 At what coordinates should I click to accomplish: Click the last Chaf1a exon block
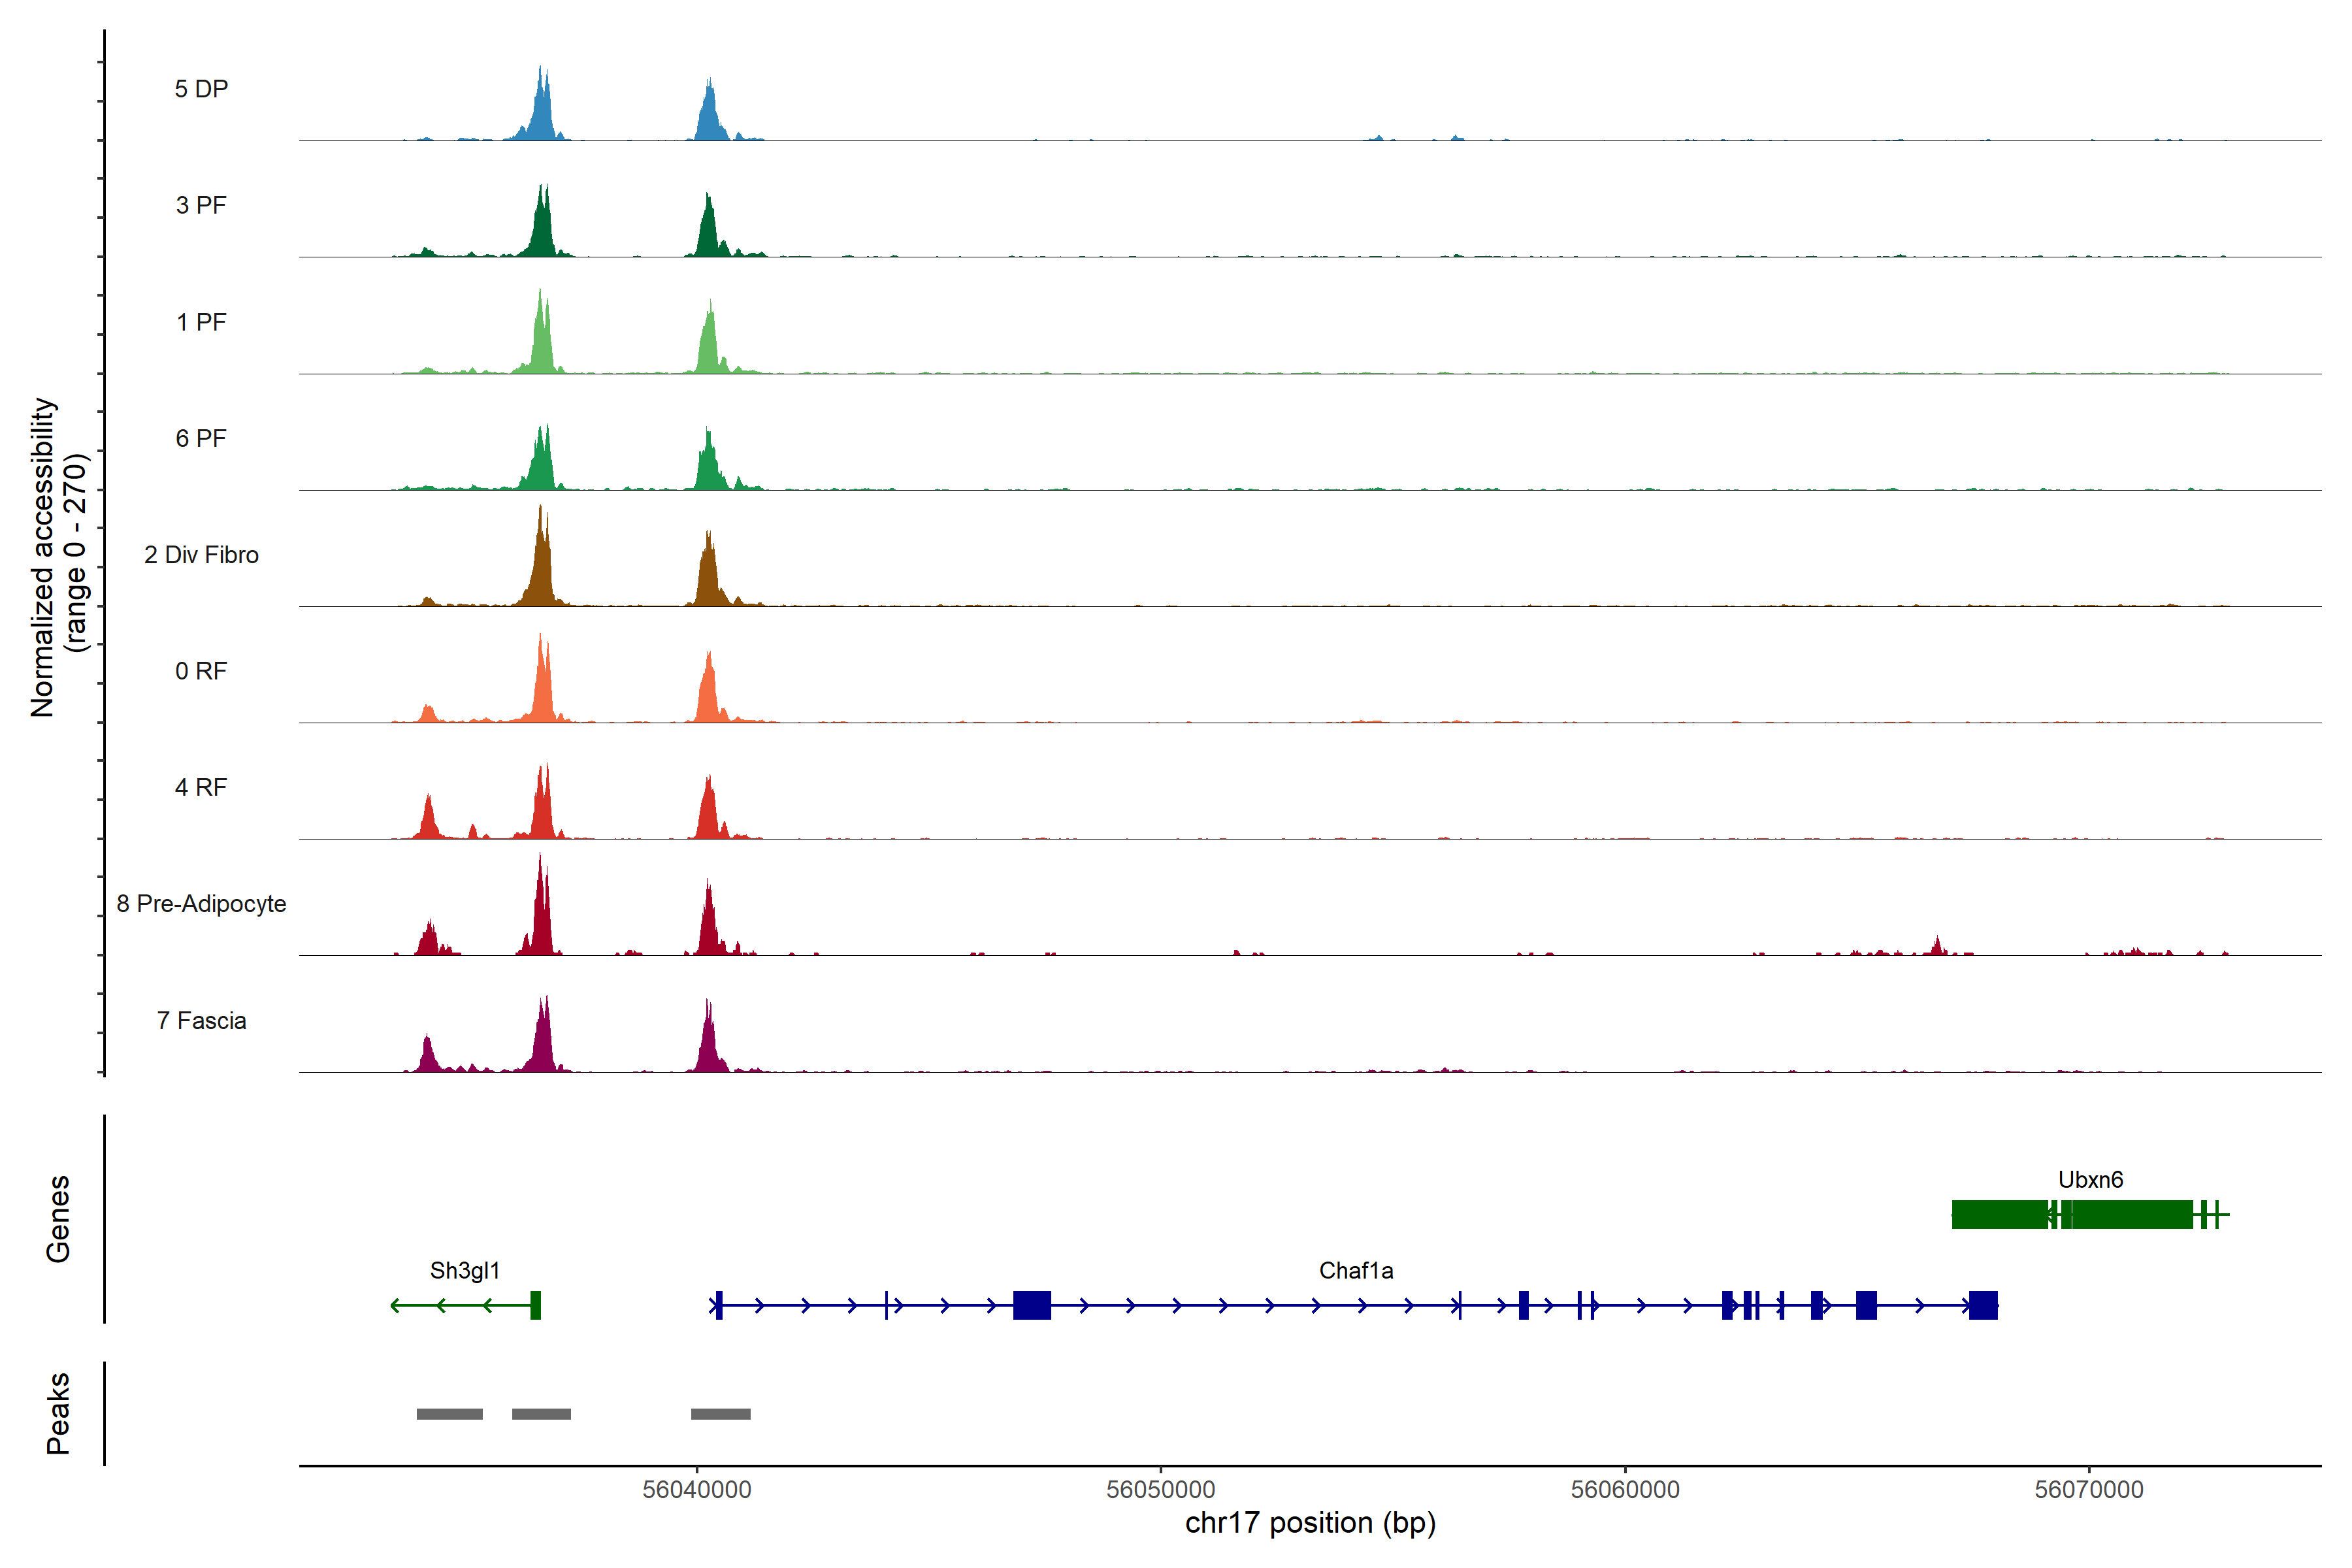tap(1983, 1305)
